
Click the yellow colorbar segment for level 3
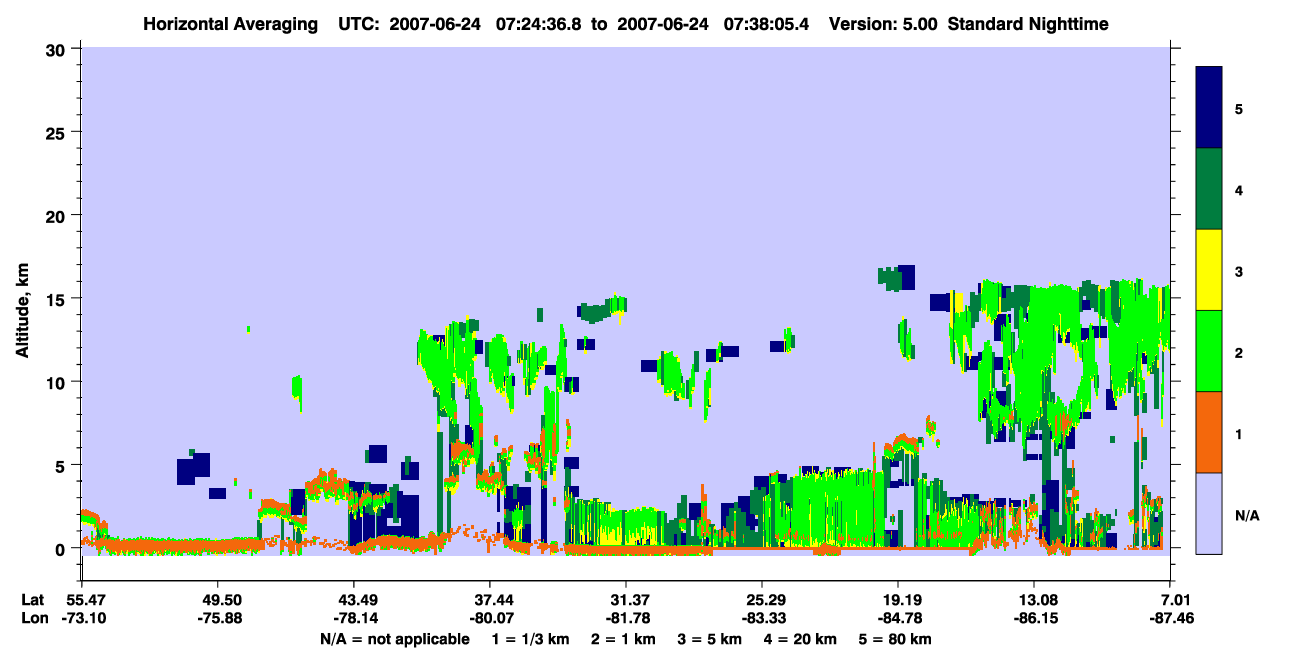(1209, 270)
